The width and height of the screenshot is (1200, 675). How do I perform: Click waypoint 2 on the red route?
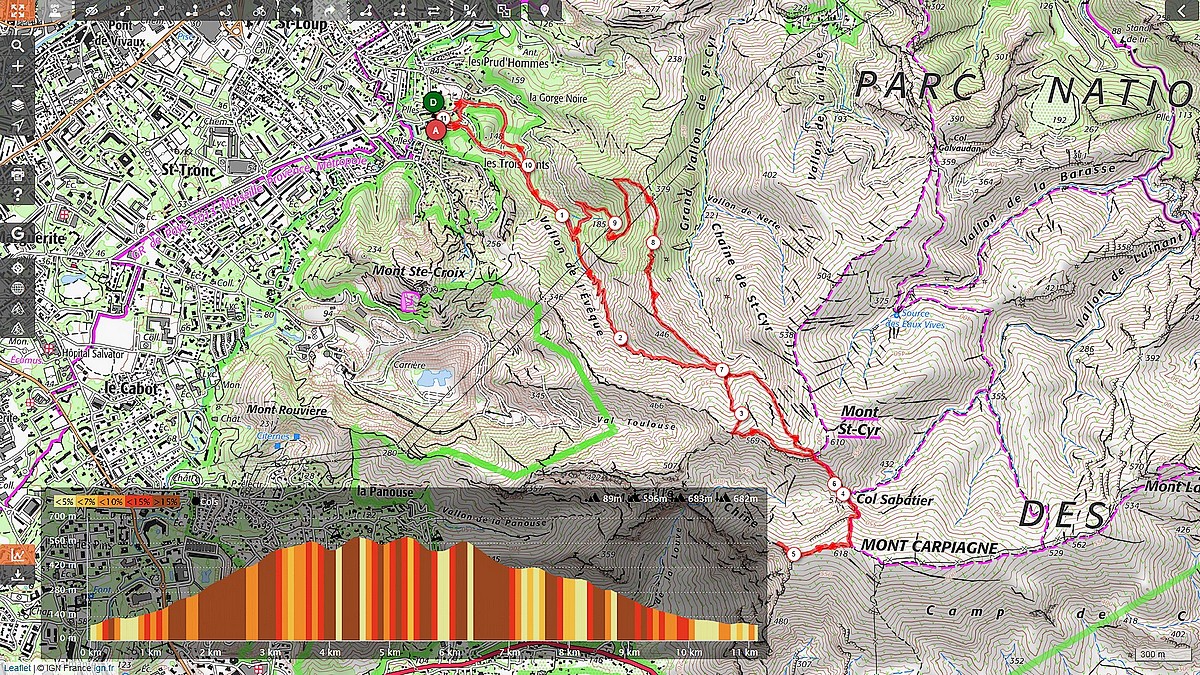point(621,338)
